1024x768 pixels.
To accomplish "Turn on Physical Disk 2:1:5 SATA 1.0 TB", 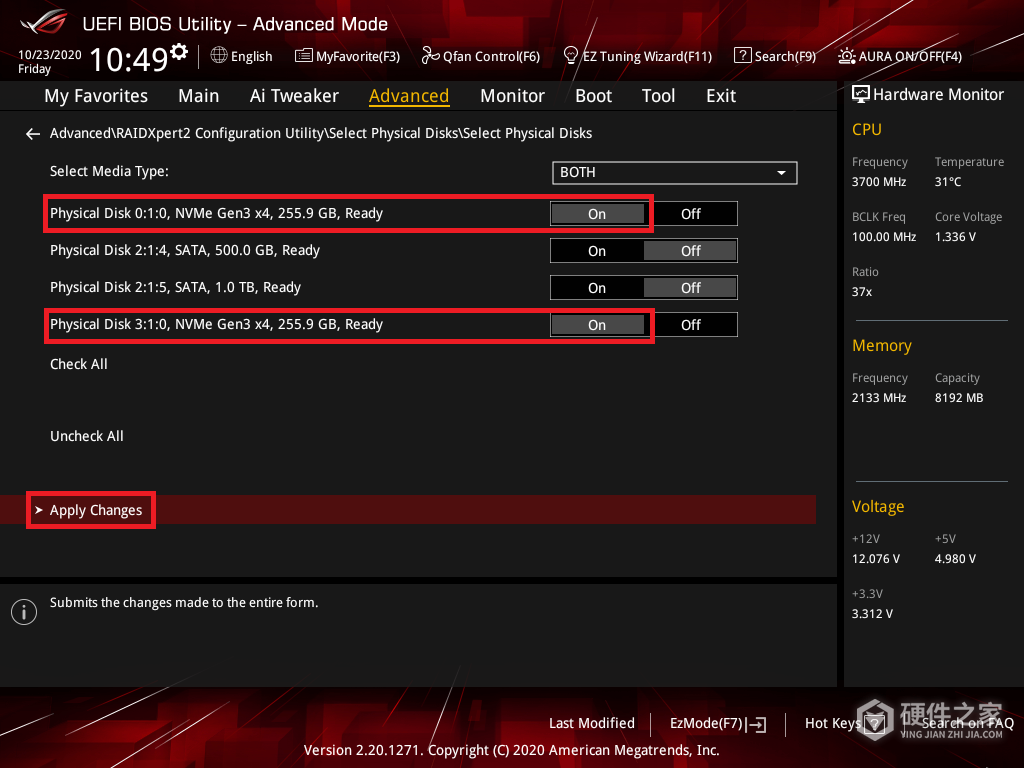I will pos(597,288).
